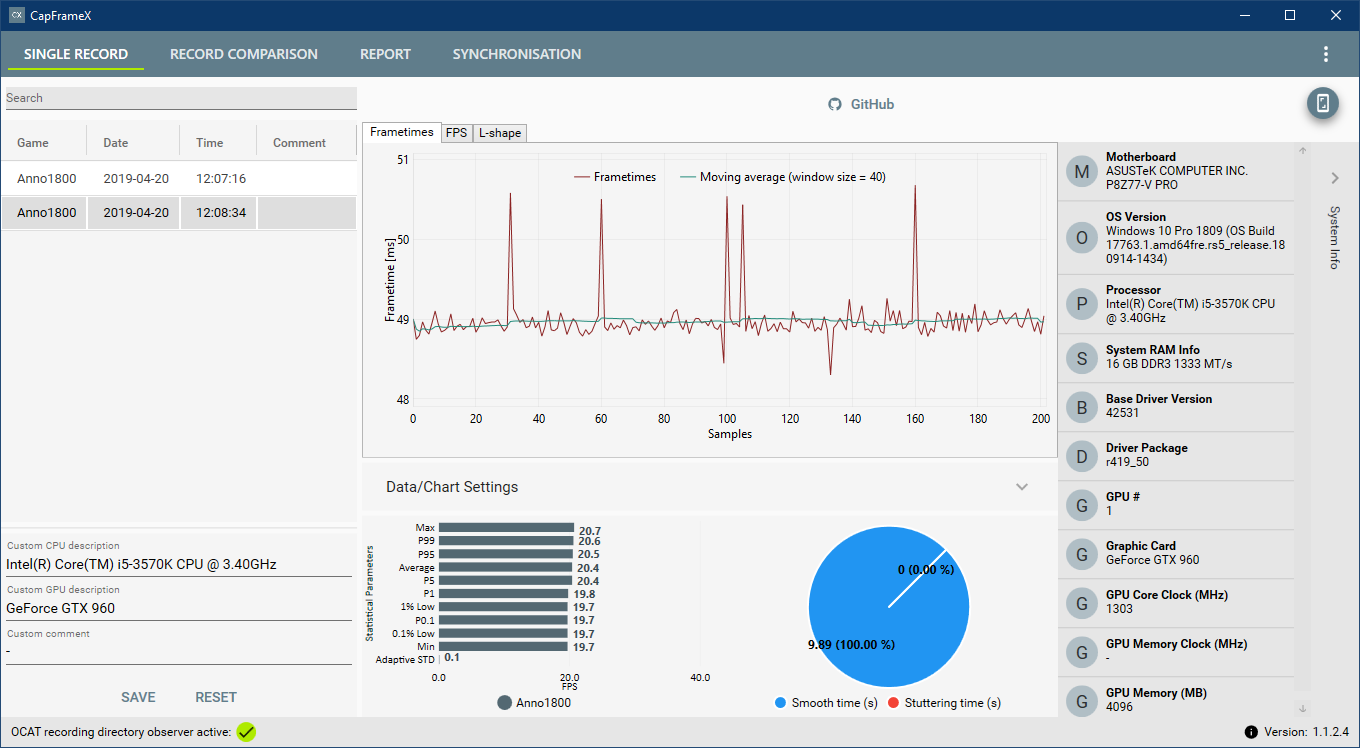Click the CapFrameX app logo
Screen dimensions: 1360x748
click(x=17, y=15)
